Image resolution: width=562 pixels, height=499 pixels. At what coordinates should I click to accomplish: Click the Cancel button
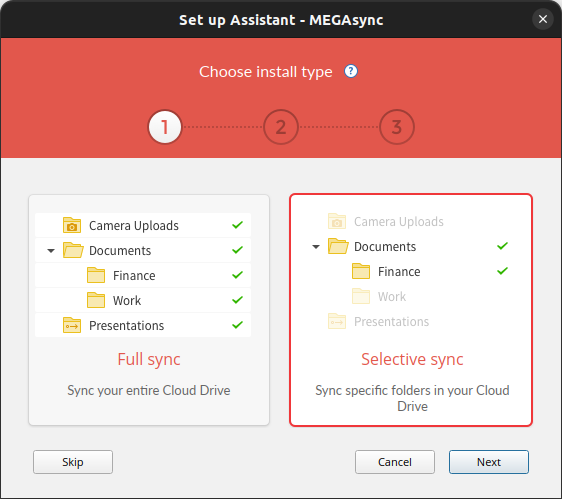point(395,462)
